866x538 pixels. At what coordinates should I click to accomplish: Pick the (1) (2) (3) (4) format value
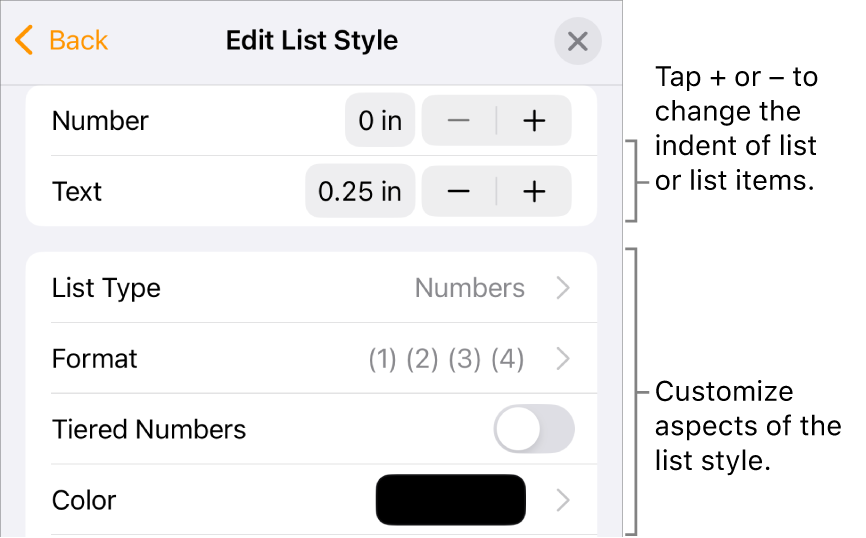[x=446, y=359]
